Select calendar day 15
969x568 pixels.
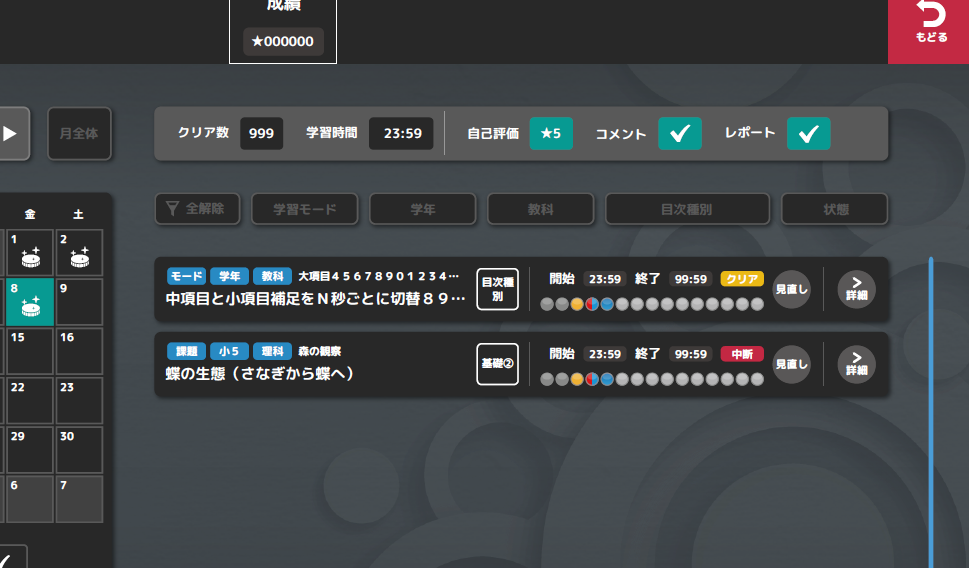(30, 351)
